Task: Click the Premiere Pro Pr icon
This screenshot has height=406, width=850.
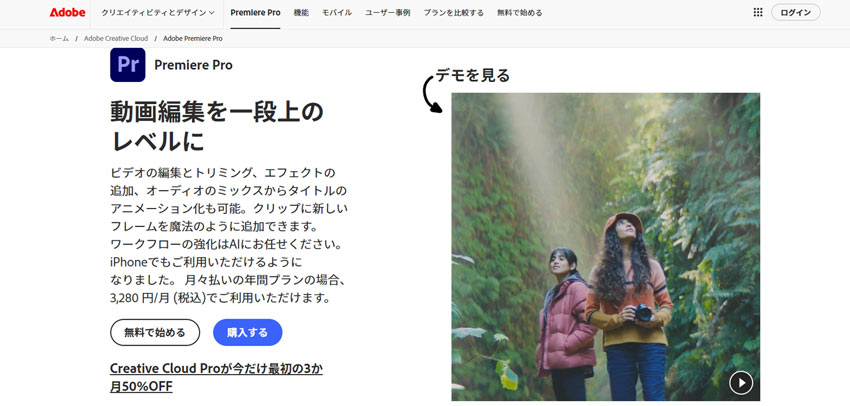Action: (x=127, y=65)
